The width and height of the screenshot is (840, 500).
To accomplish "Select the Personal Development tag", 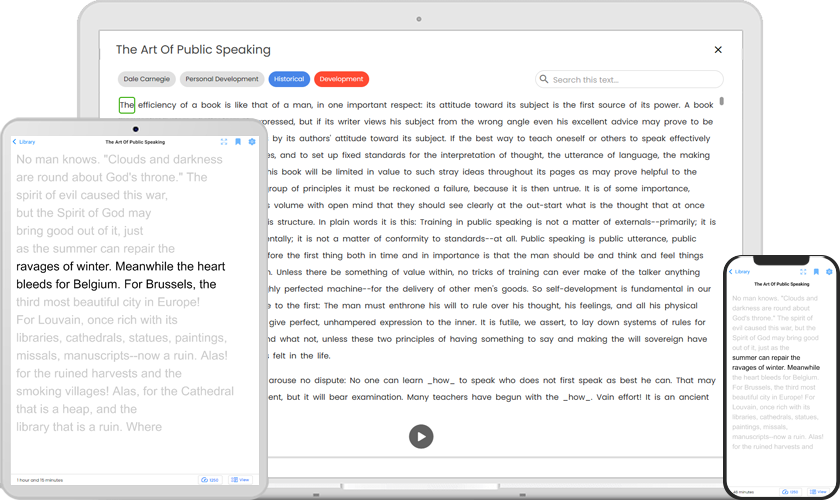I will 222,79.
